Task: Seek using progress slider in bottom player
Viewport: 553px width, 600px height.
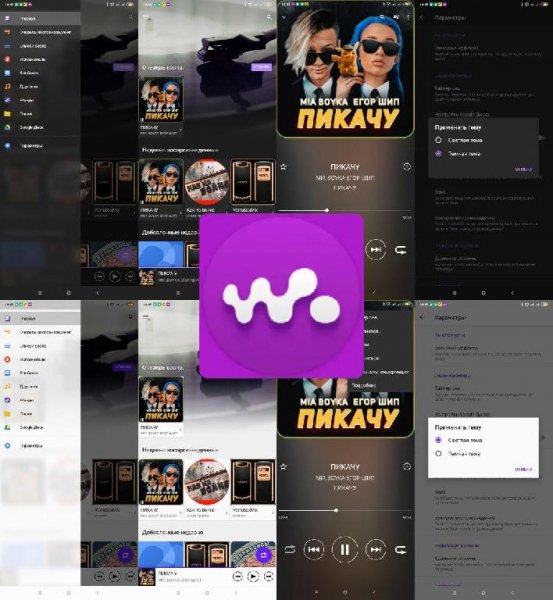Action: [345, 510]
